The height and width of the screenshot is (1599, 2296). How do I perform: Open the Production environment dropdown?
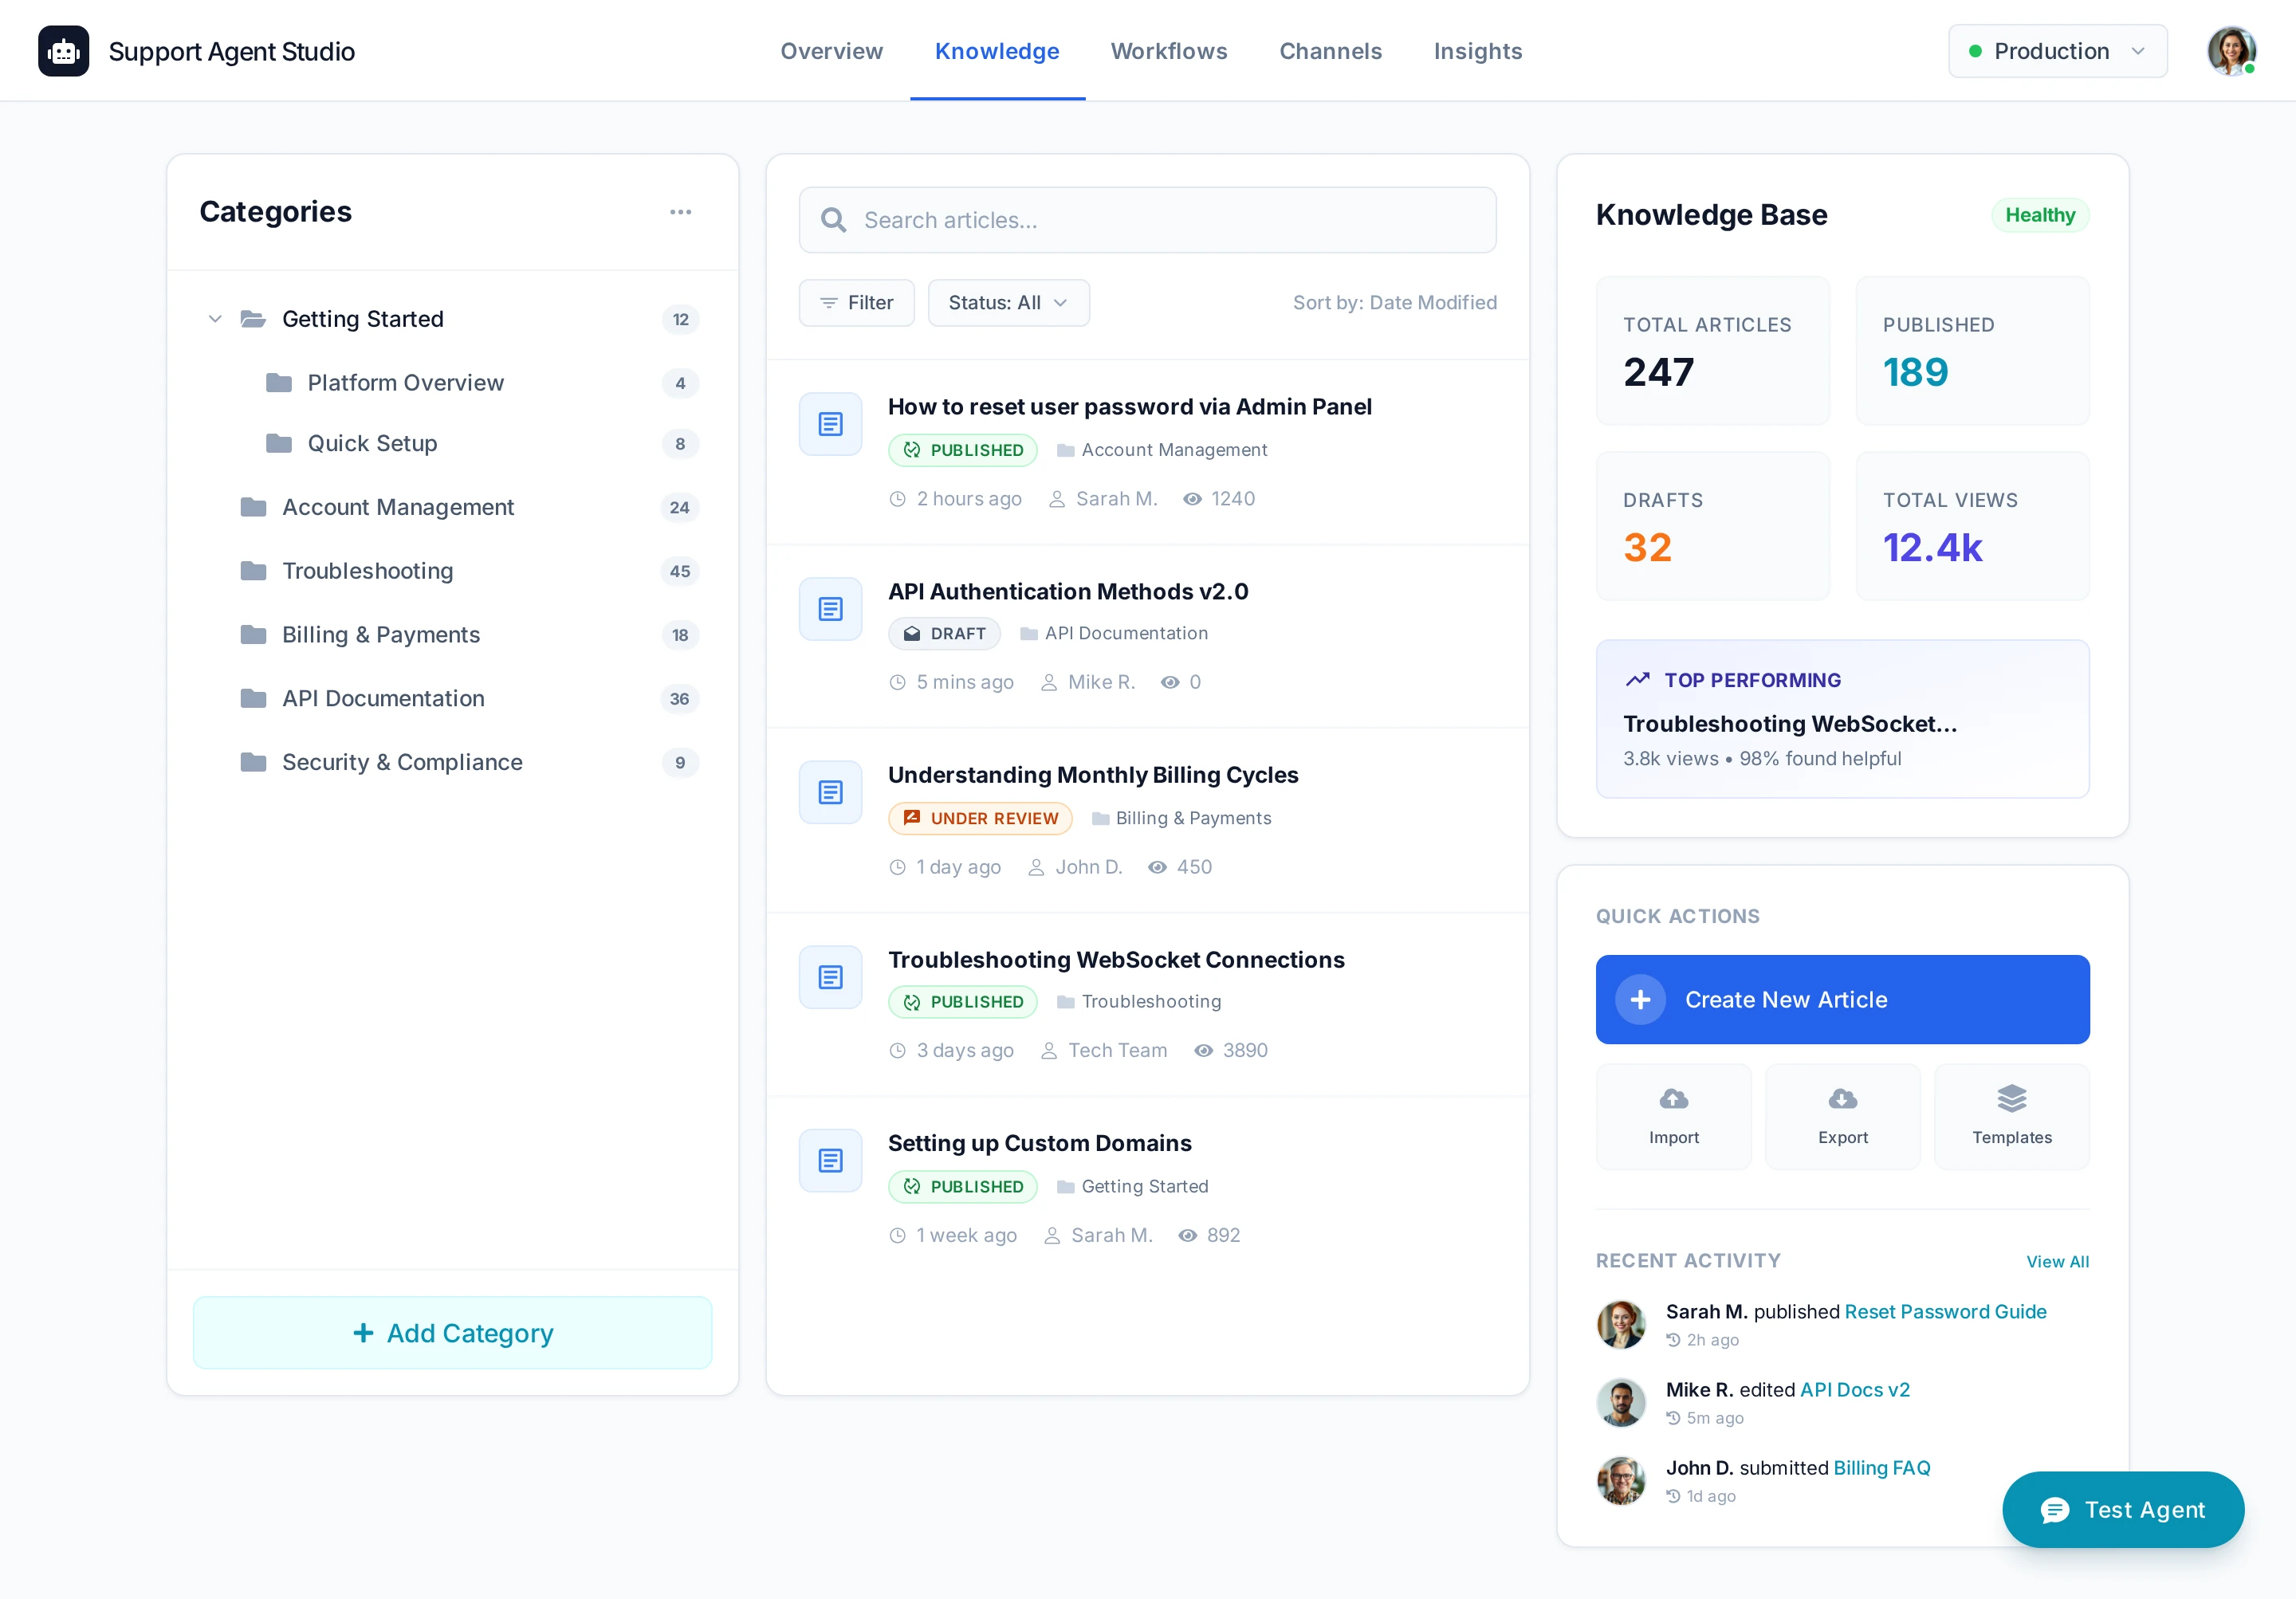pyautogui.click(x=2057, y=51)
